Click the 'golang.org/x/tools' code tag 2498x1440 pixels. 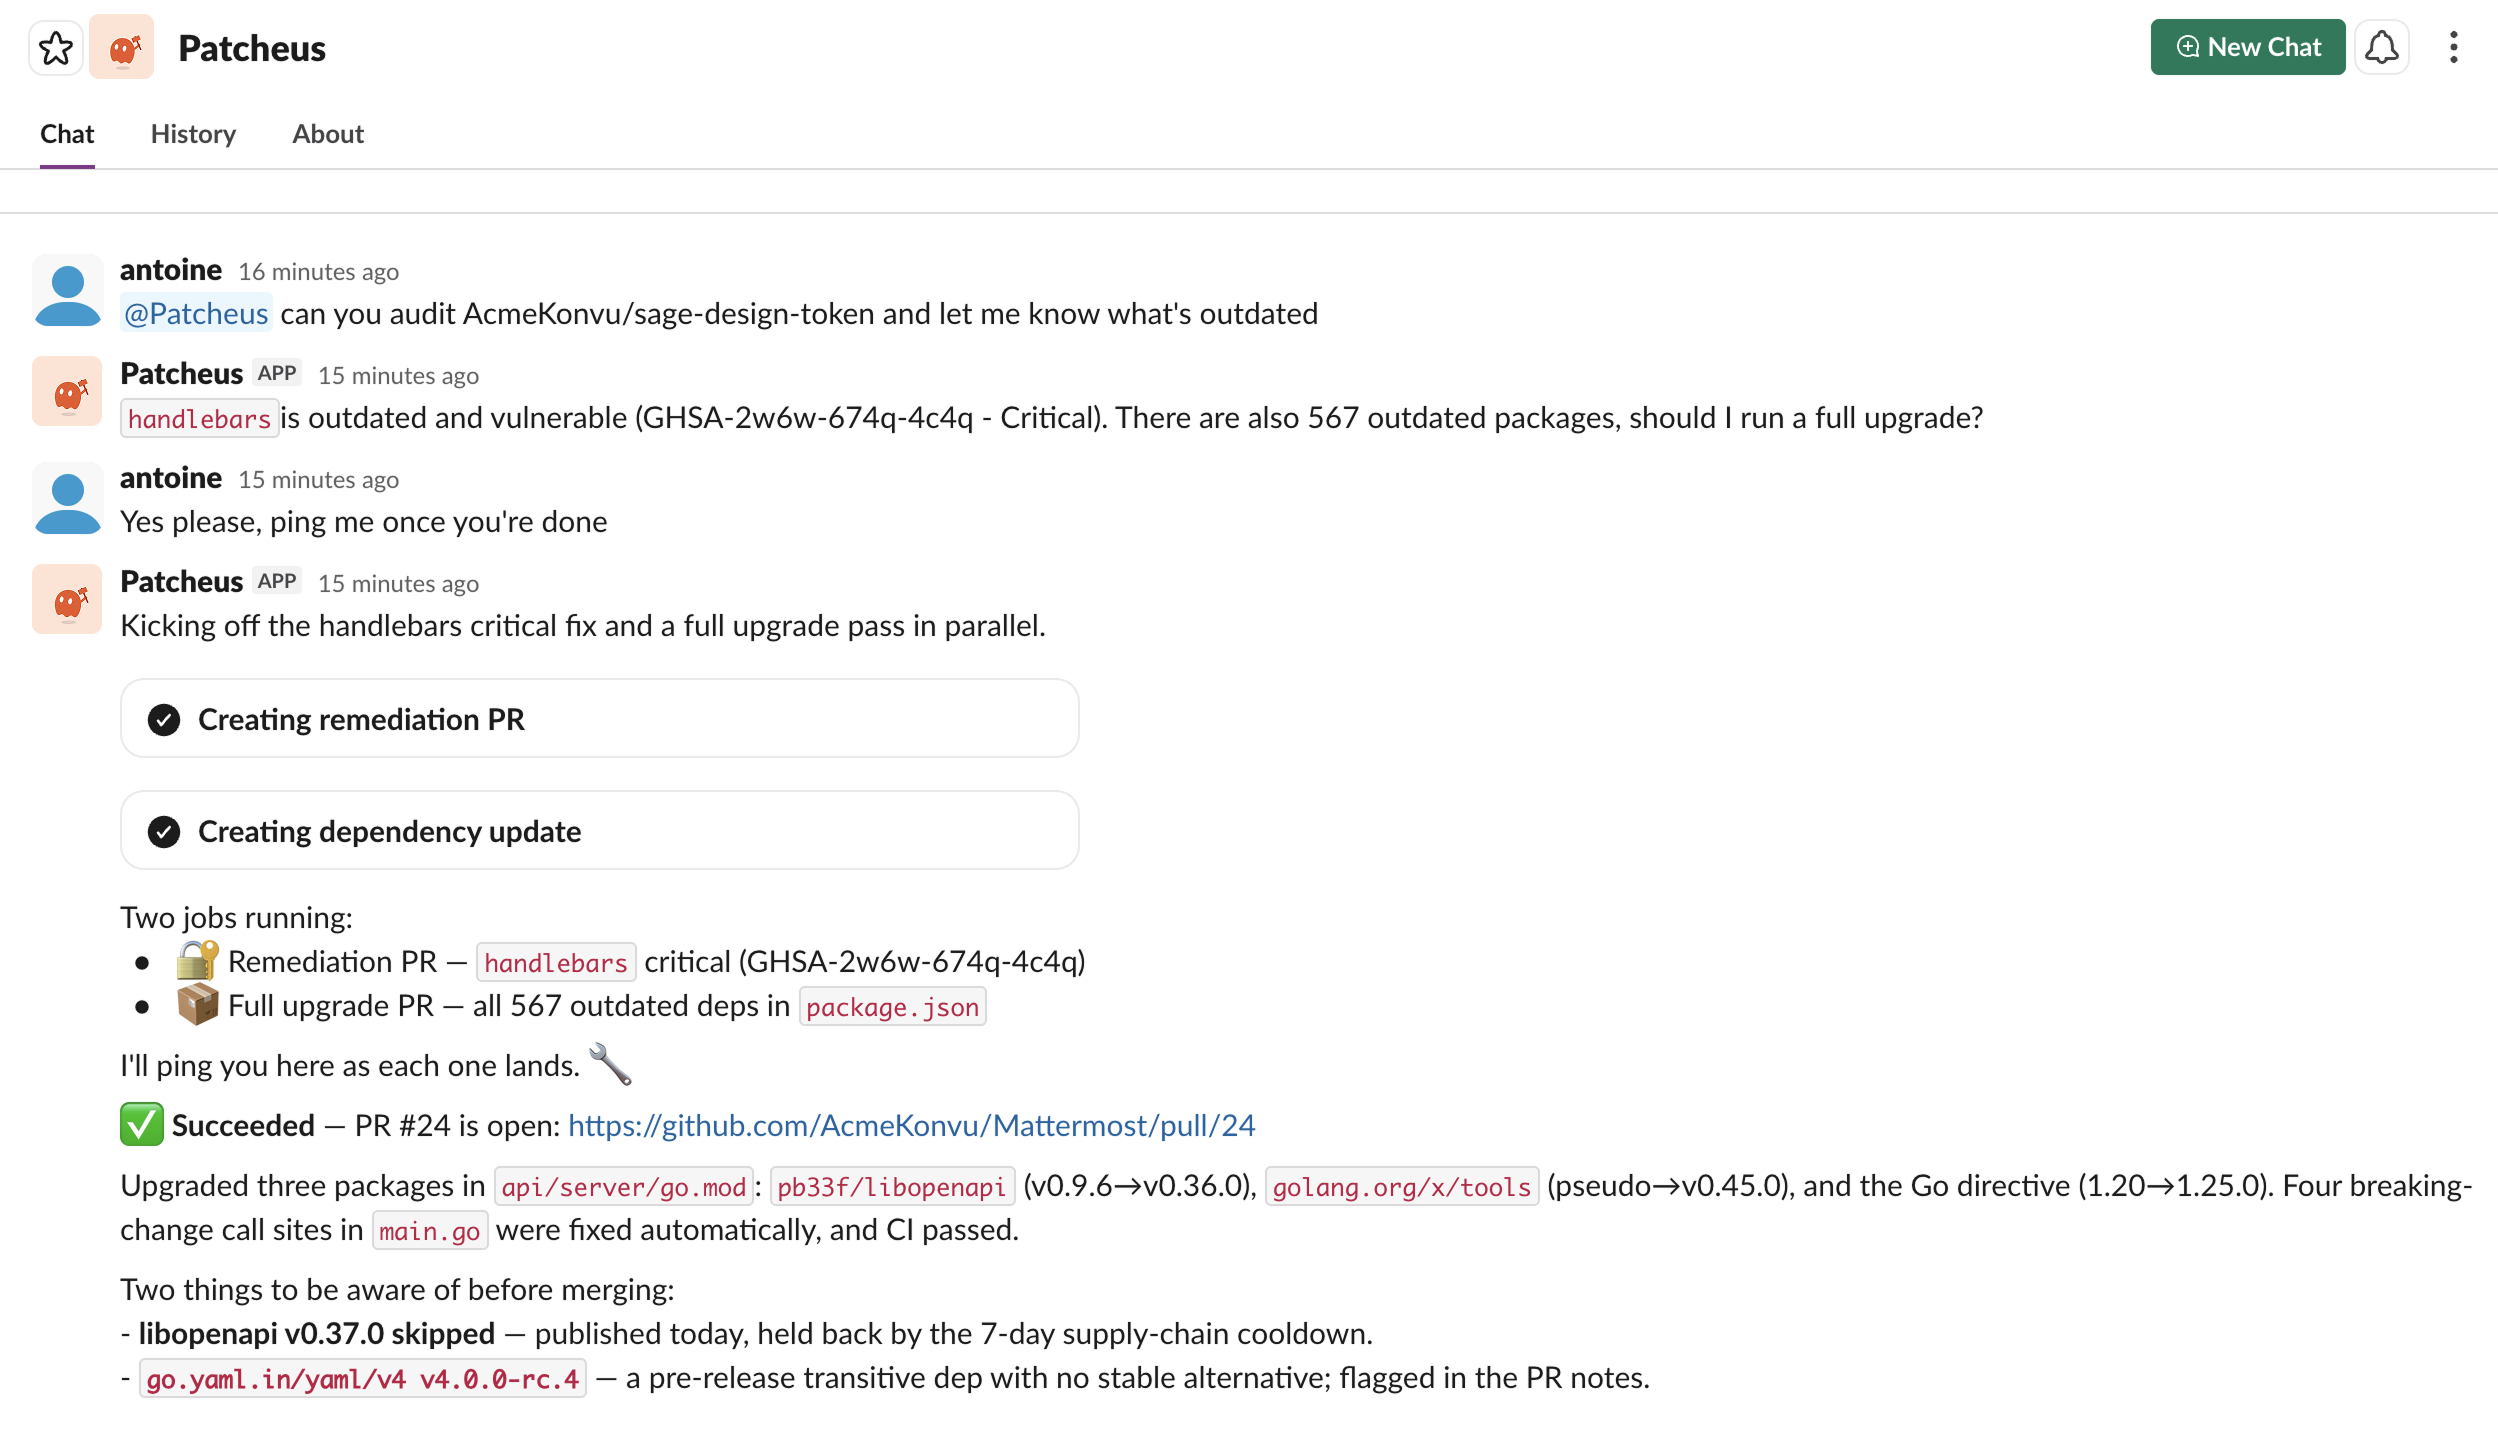pyautogui.click(x=1401, y=1187)
